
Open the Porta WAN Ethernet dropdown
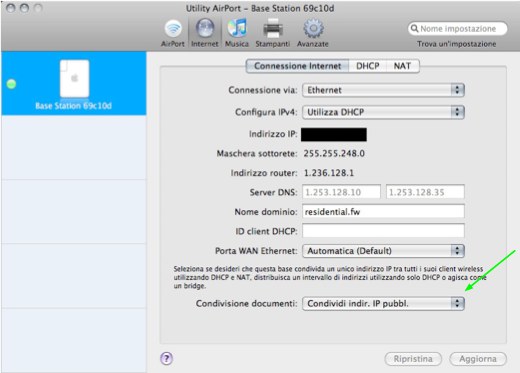click(x=383, y=251)
